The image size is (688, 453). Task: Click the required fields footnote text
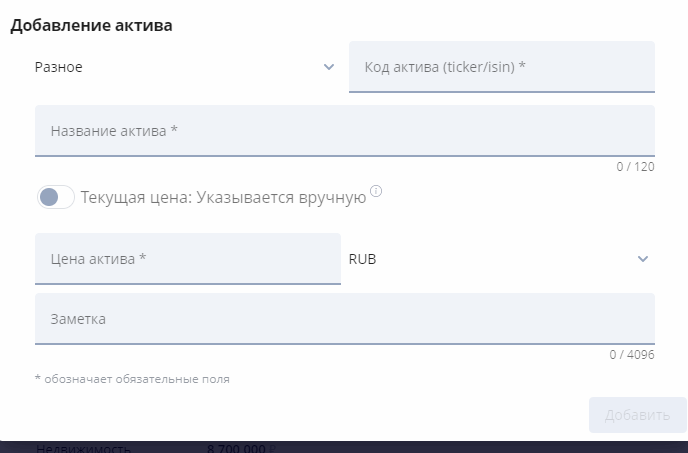tap(132, 379)
